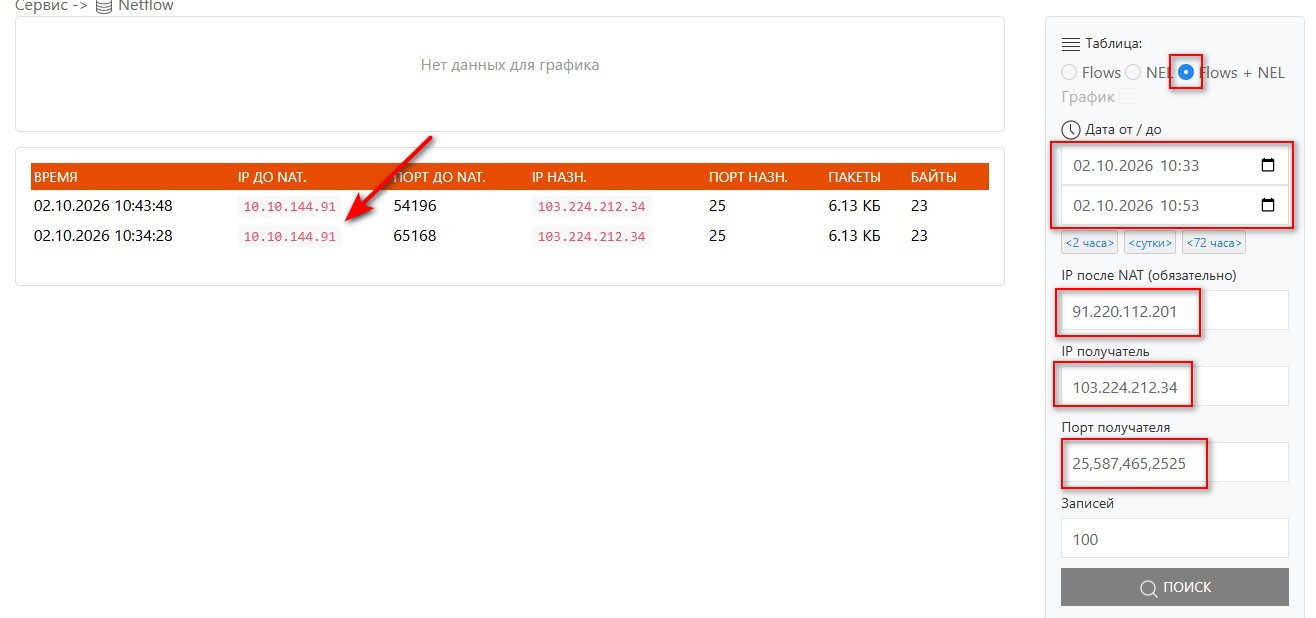Image resolution: width=1316 pixels, height=618 pixels.
Task: Select the NEL table radio button
Action: [x=1133, y=72]
